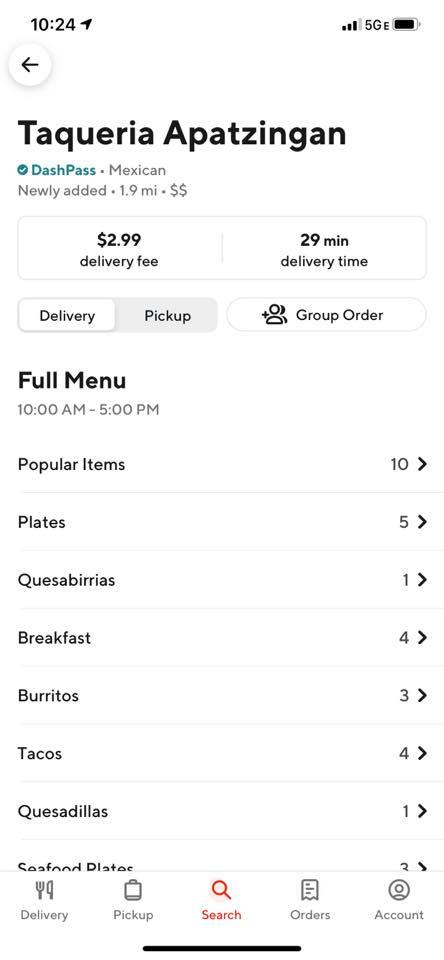
Task: Open the Account profile icon
Action: coord(399,890)
